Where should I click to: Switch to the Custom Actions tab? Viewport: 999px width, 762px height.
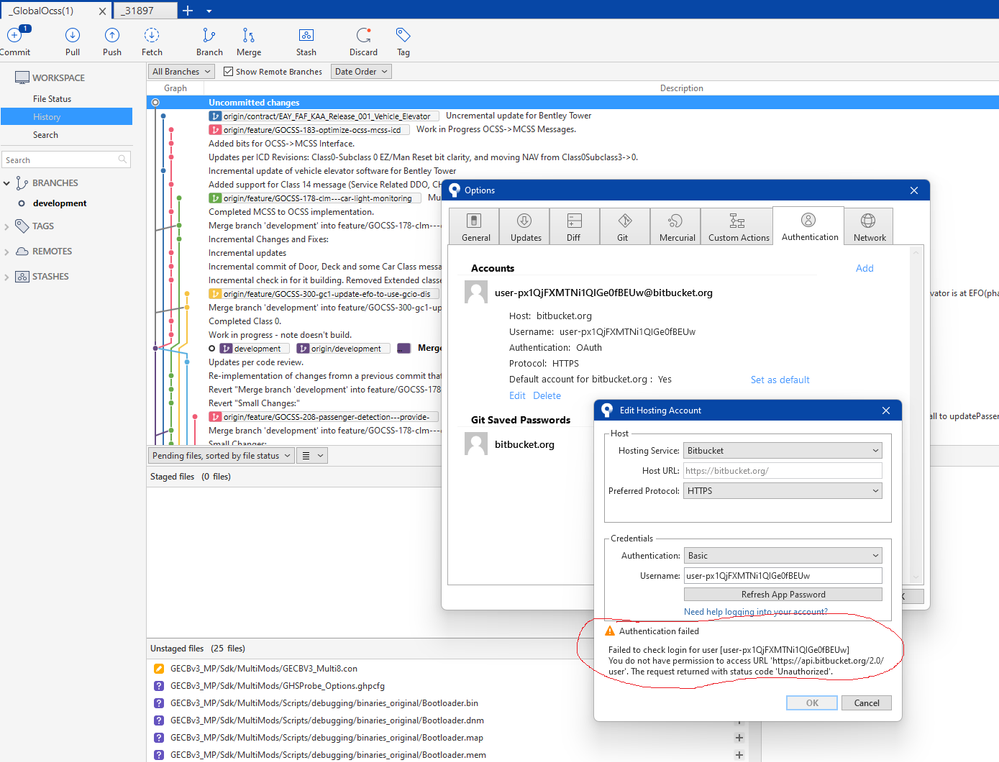[x=738, y=227]
